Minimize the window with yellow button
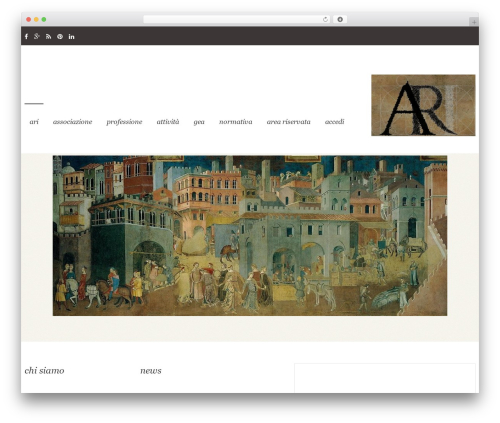Image resolution: width=500 pixels, height=423 pixels. coord(36,19)
